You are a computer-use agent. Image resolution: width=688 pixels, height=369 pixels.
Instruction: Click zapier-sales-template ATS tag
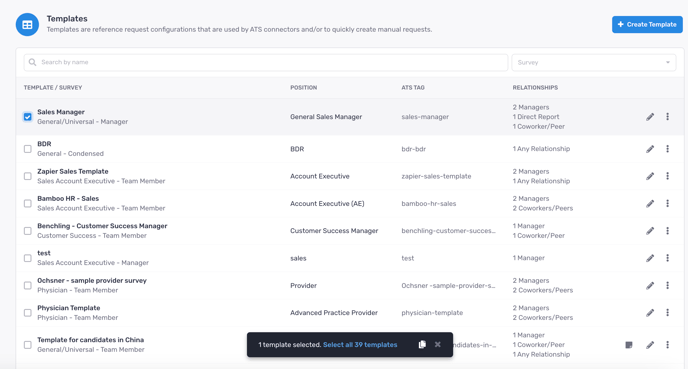pyautogui.click(x=436, y=176)
